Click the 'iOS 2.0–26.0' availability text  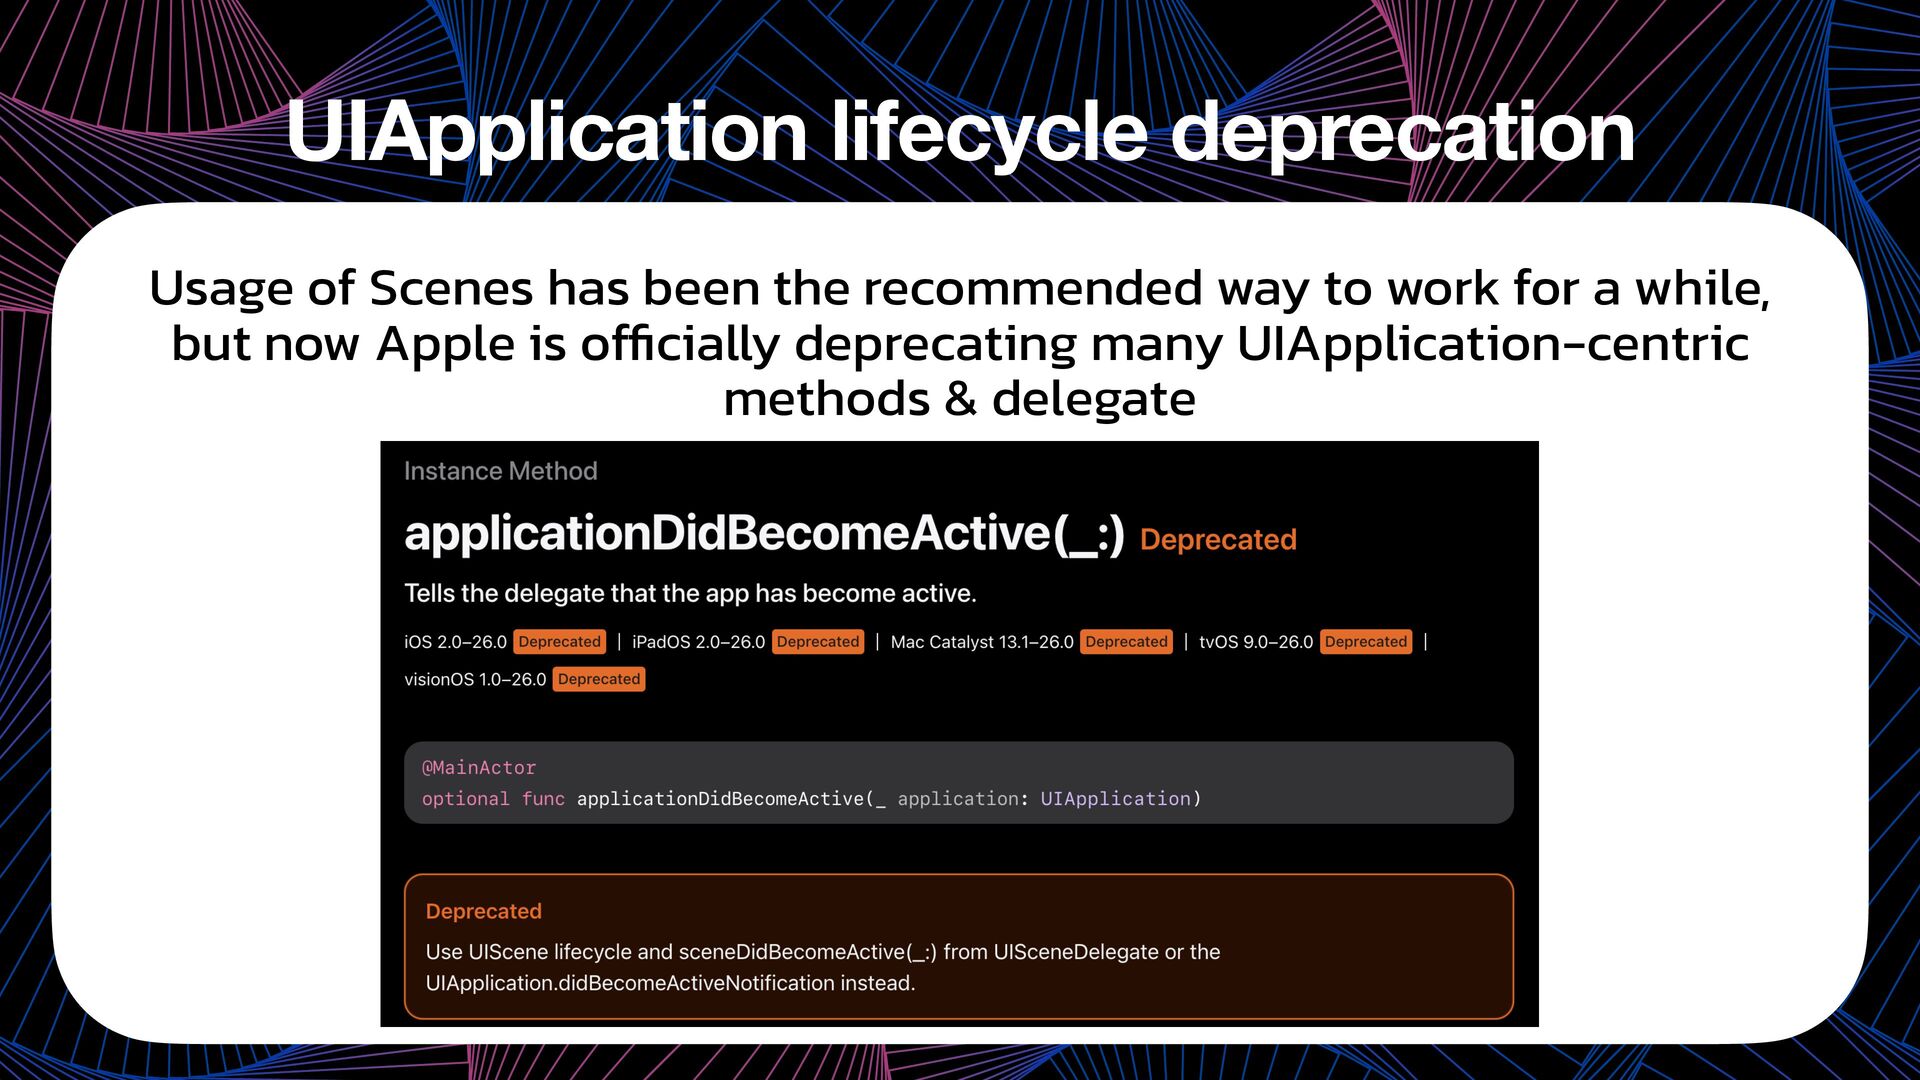(455, 642)
